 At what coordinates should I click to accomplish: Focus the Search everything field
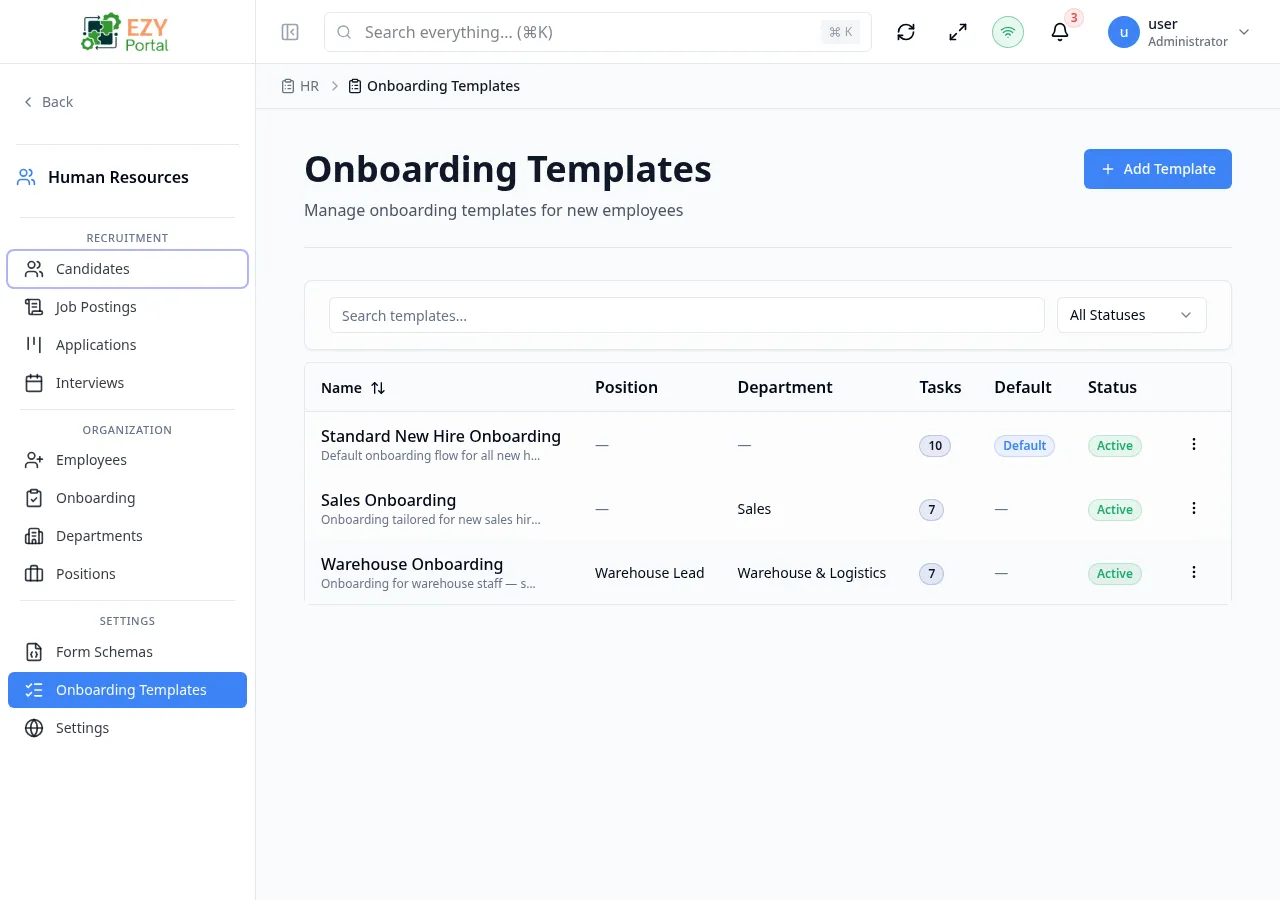(598, 32)
